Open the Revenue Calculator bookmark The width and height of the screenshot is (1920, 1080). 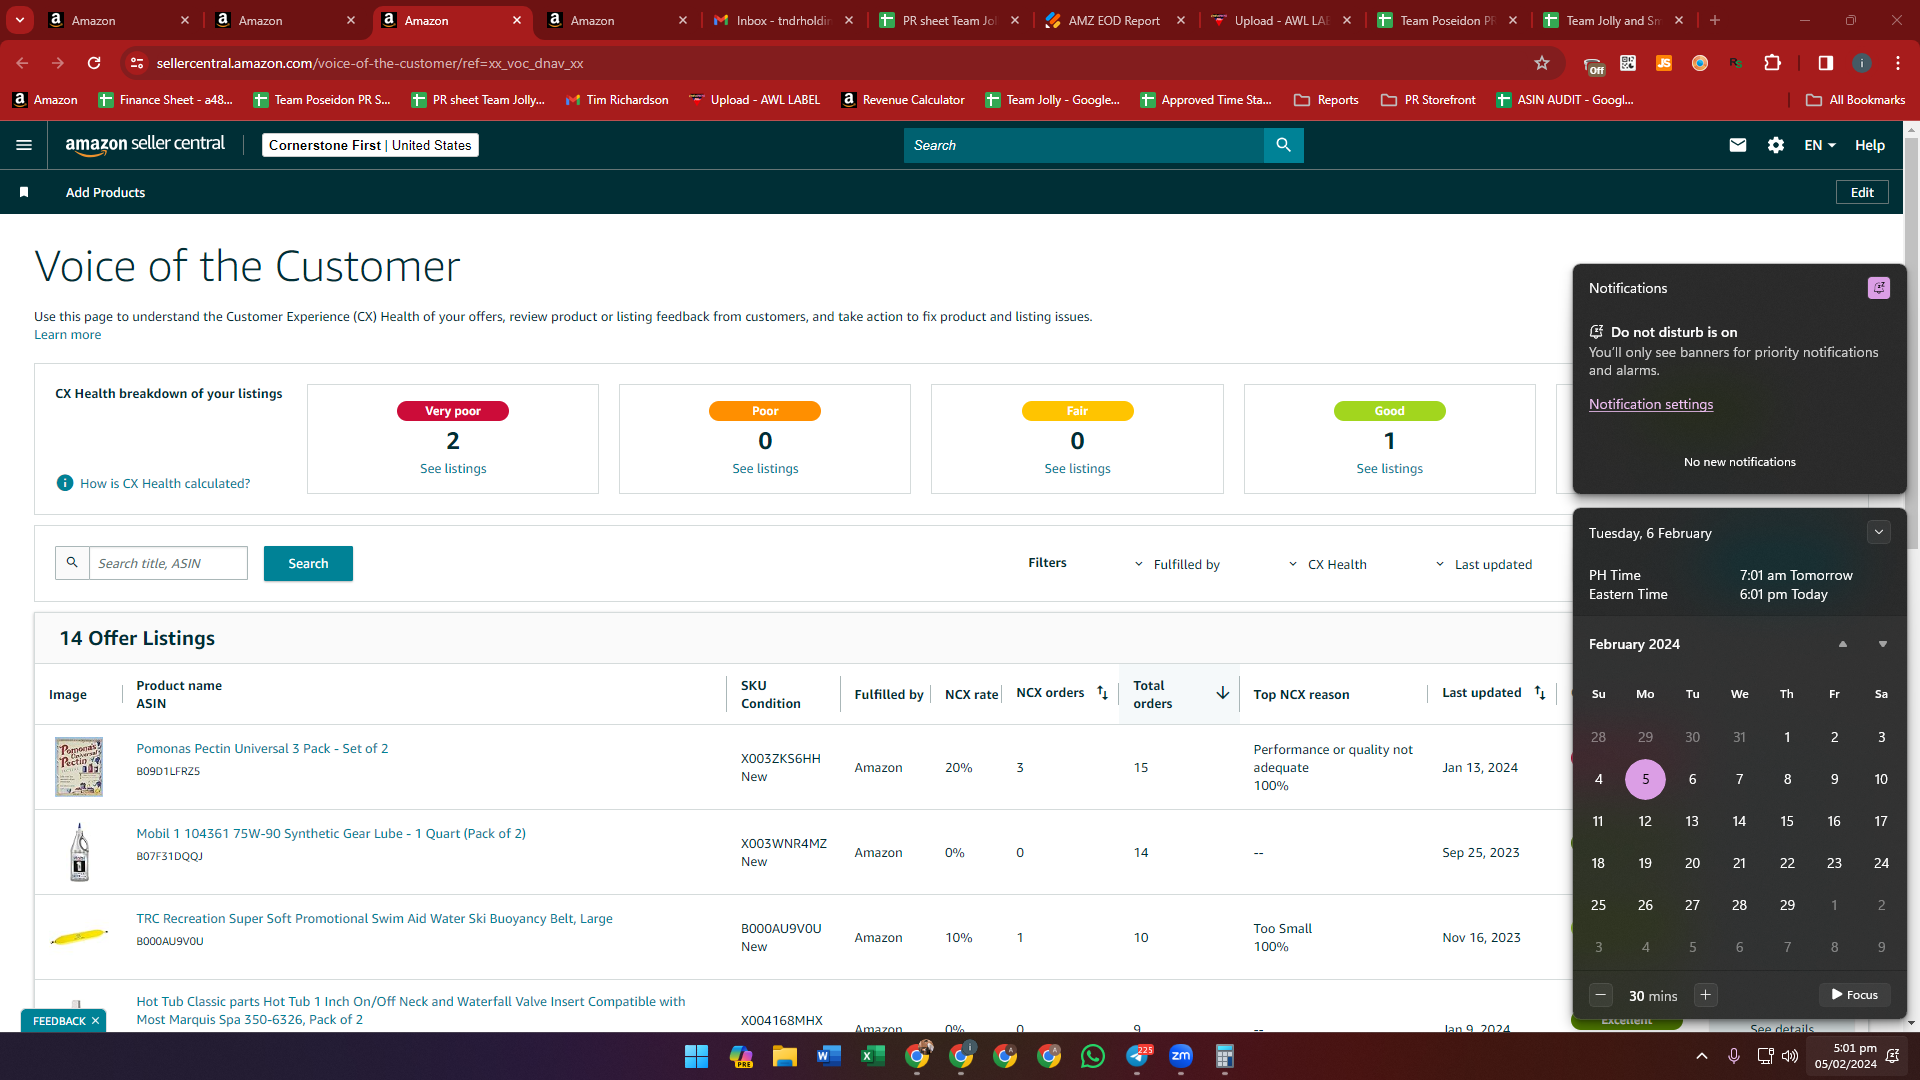pos(903,100)
